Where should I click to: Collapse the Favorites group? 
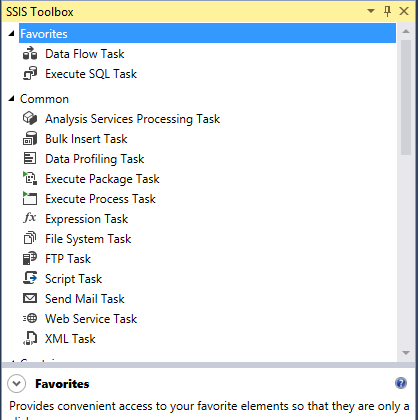(12, 33)
